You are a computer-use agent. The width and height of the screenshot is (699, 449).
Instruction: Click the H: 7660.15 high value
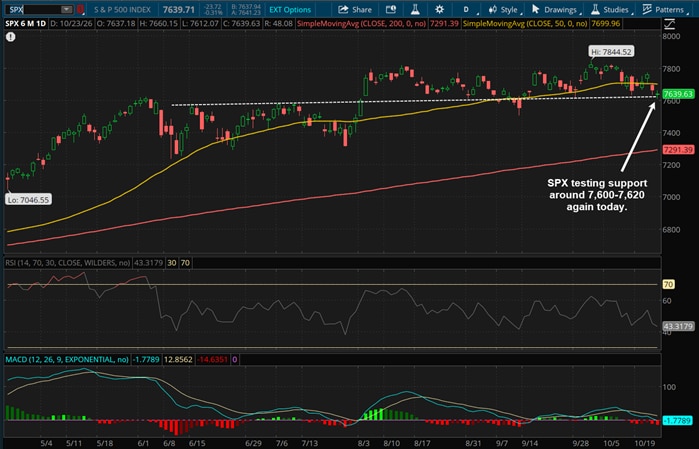pos(159,23)
